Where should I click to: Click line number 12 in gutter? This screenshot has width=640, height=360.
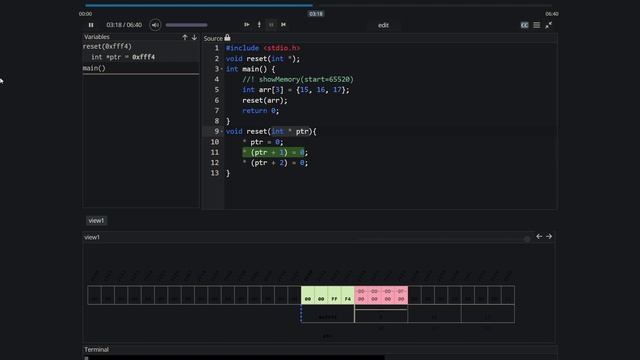[215, 163]
